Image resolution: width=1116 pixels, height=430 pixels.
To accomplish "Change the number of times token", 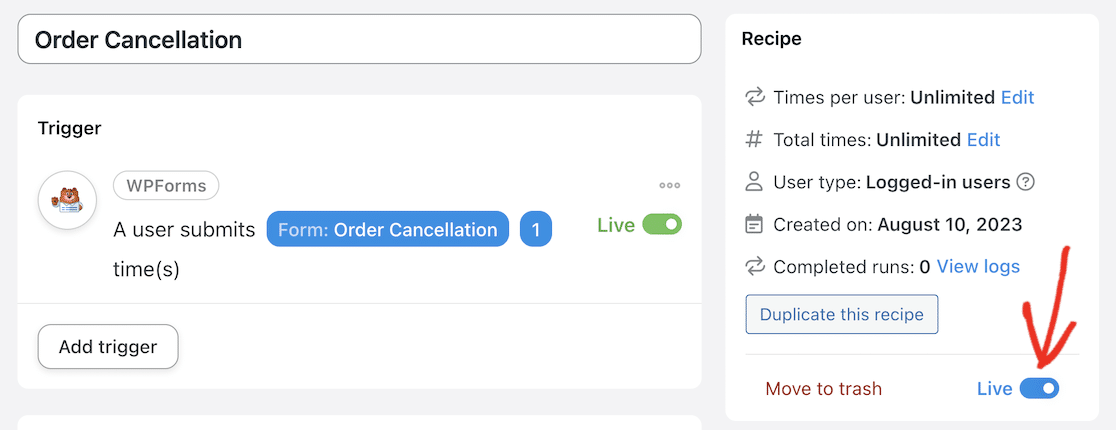I will pos(535,230).
